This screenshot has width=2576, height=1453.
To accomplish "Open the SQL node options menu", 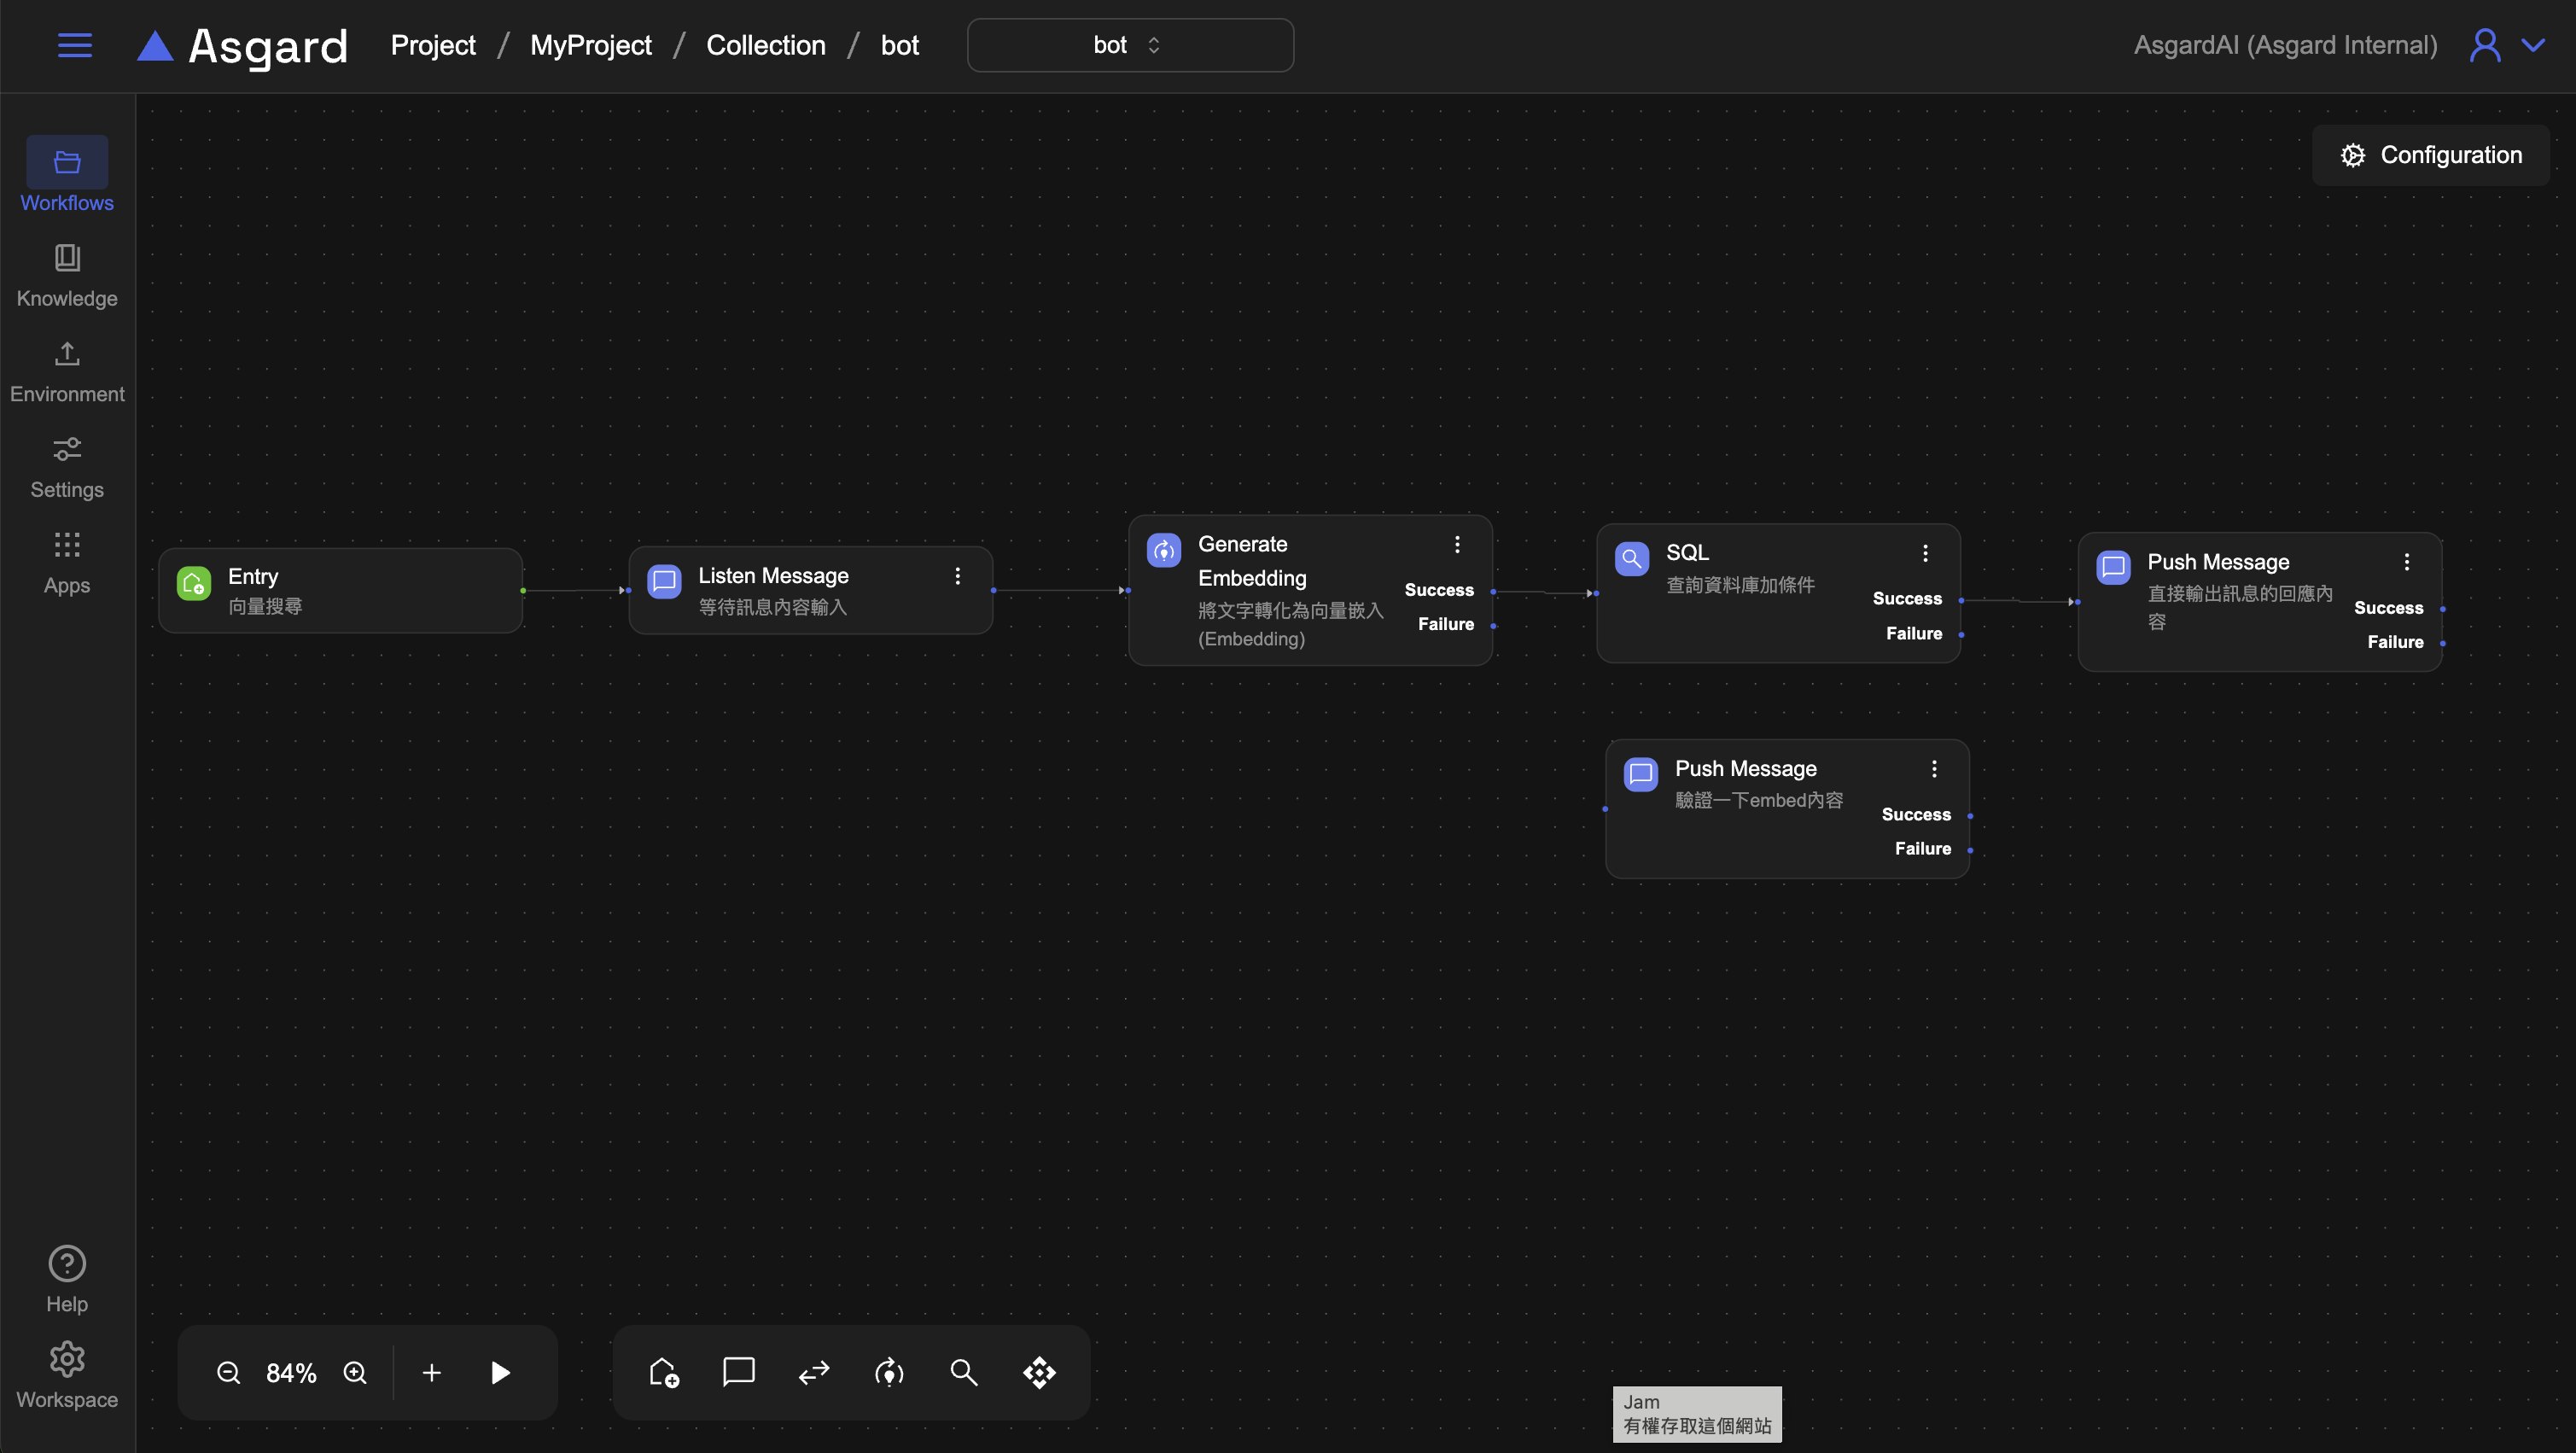I will [x=1925, y=553].
